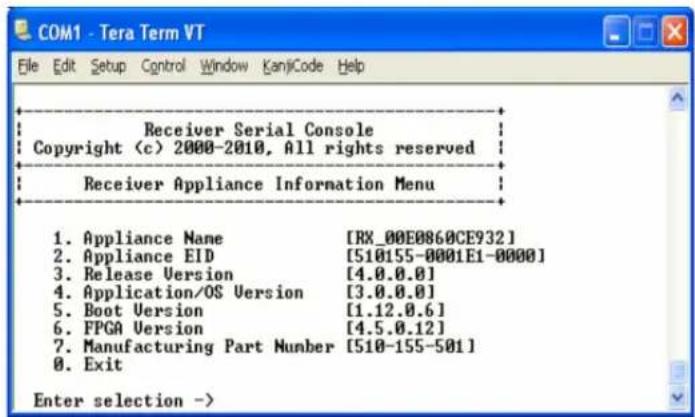The height and width of the screenshot is (417, 695).
Task: Open the Setup menu
Action: pos(108,66)
